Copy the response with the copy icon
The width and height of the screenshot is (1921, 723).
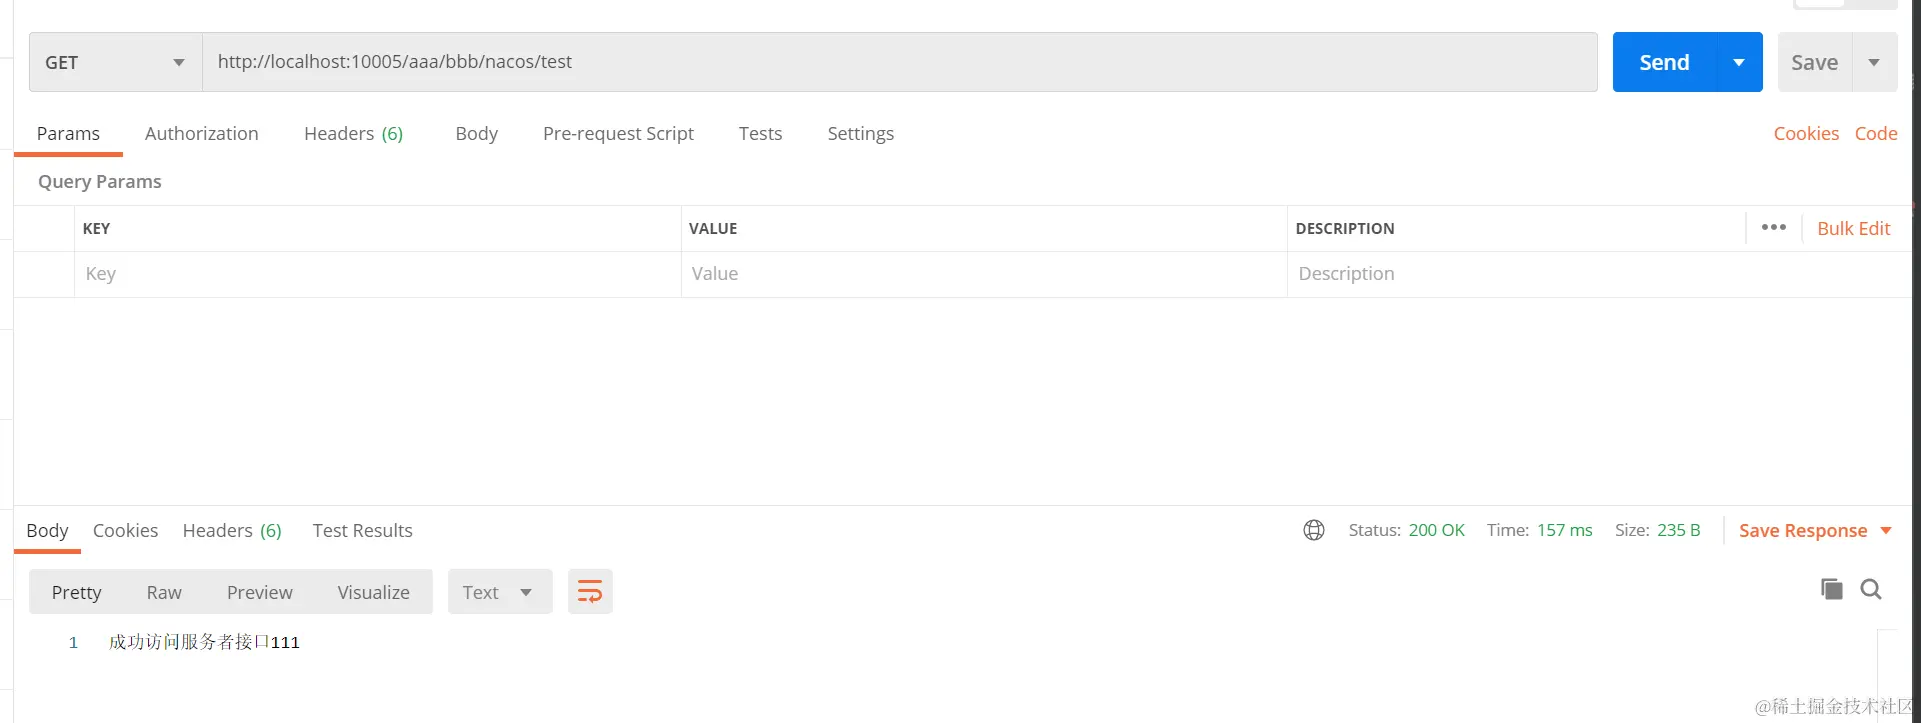[1832, 589]
